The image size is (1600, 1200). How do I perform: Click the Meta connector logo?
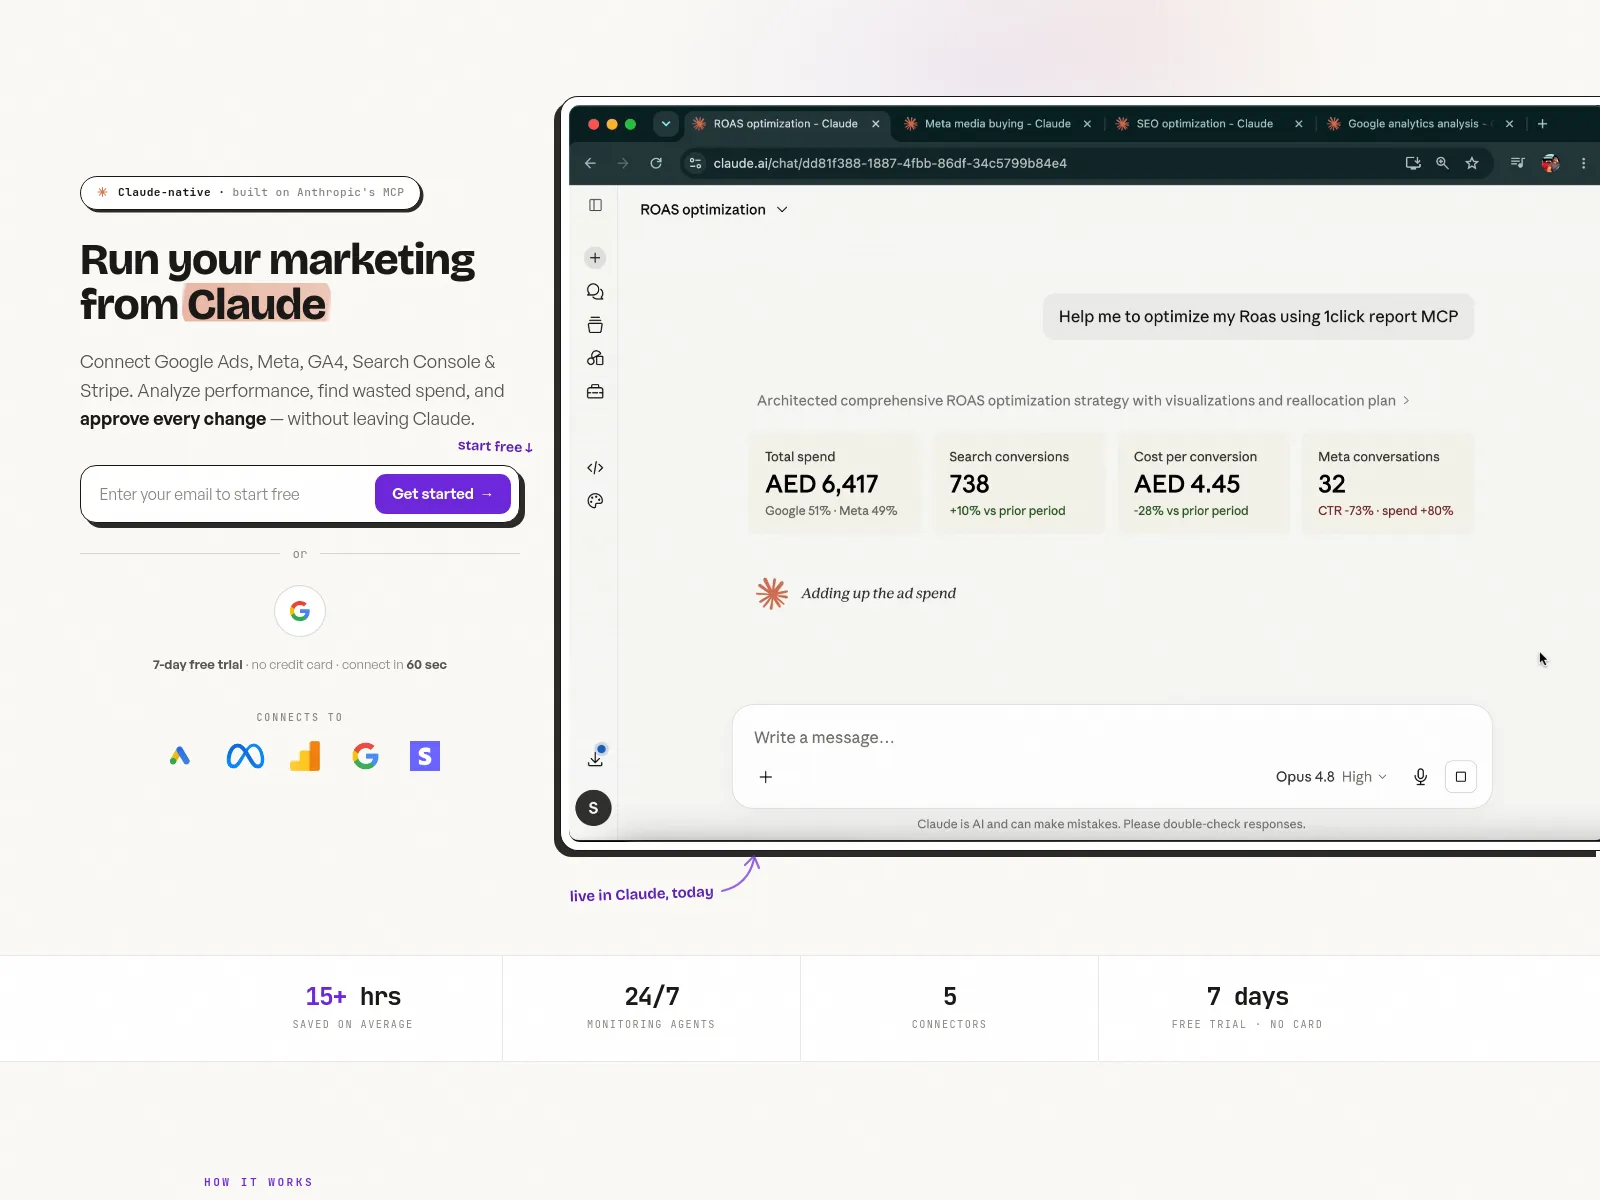[245, 756]
